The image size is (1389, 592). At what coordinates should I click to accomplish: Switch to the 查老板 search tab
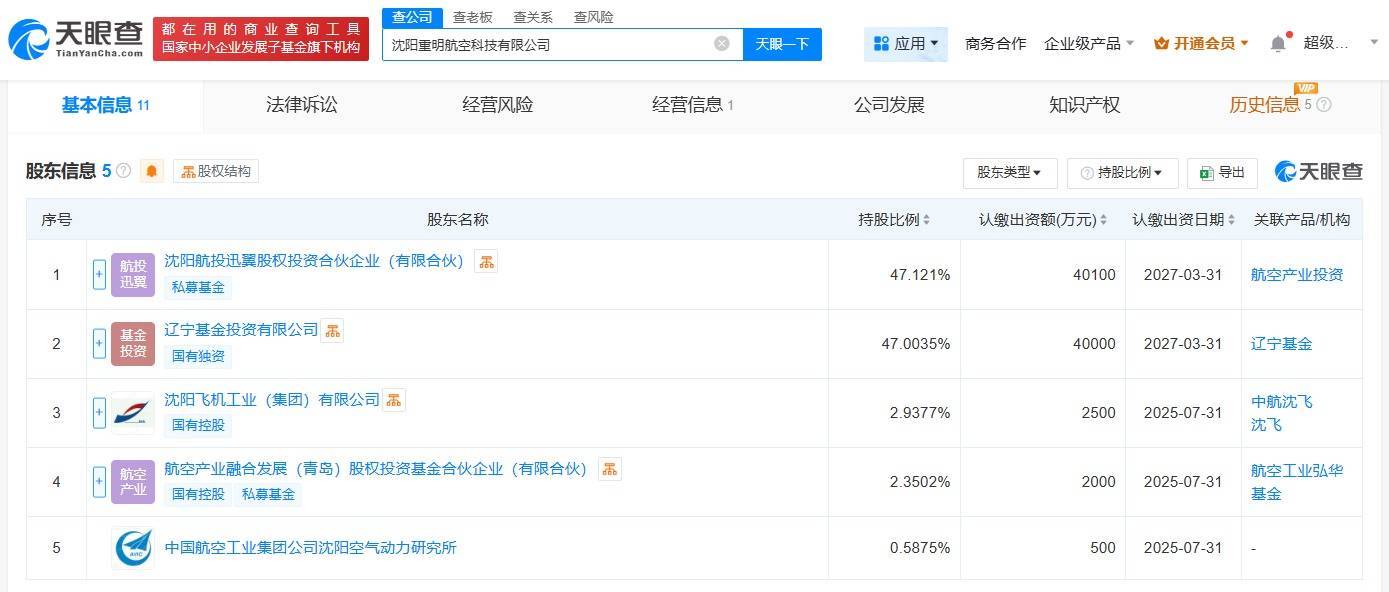[472, 17]
